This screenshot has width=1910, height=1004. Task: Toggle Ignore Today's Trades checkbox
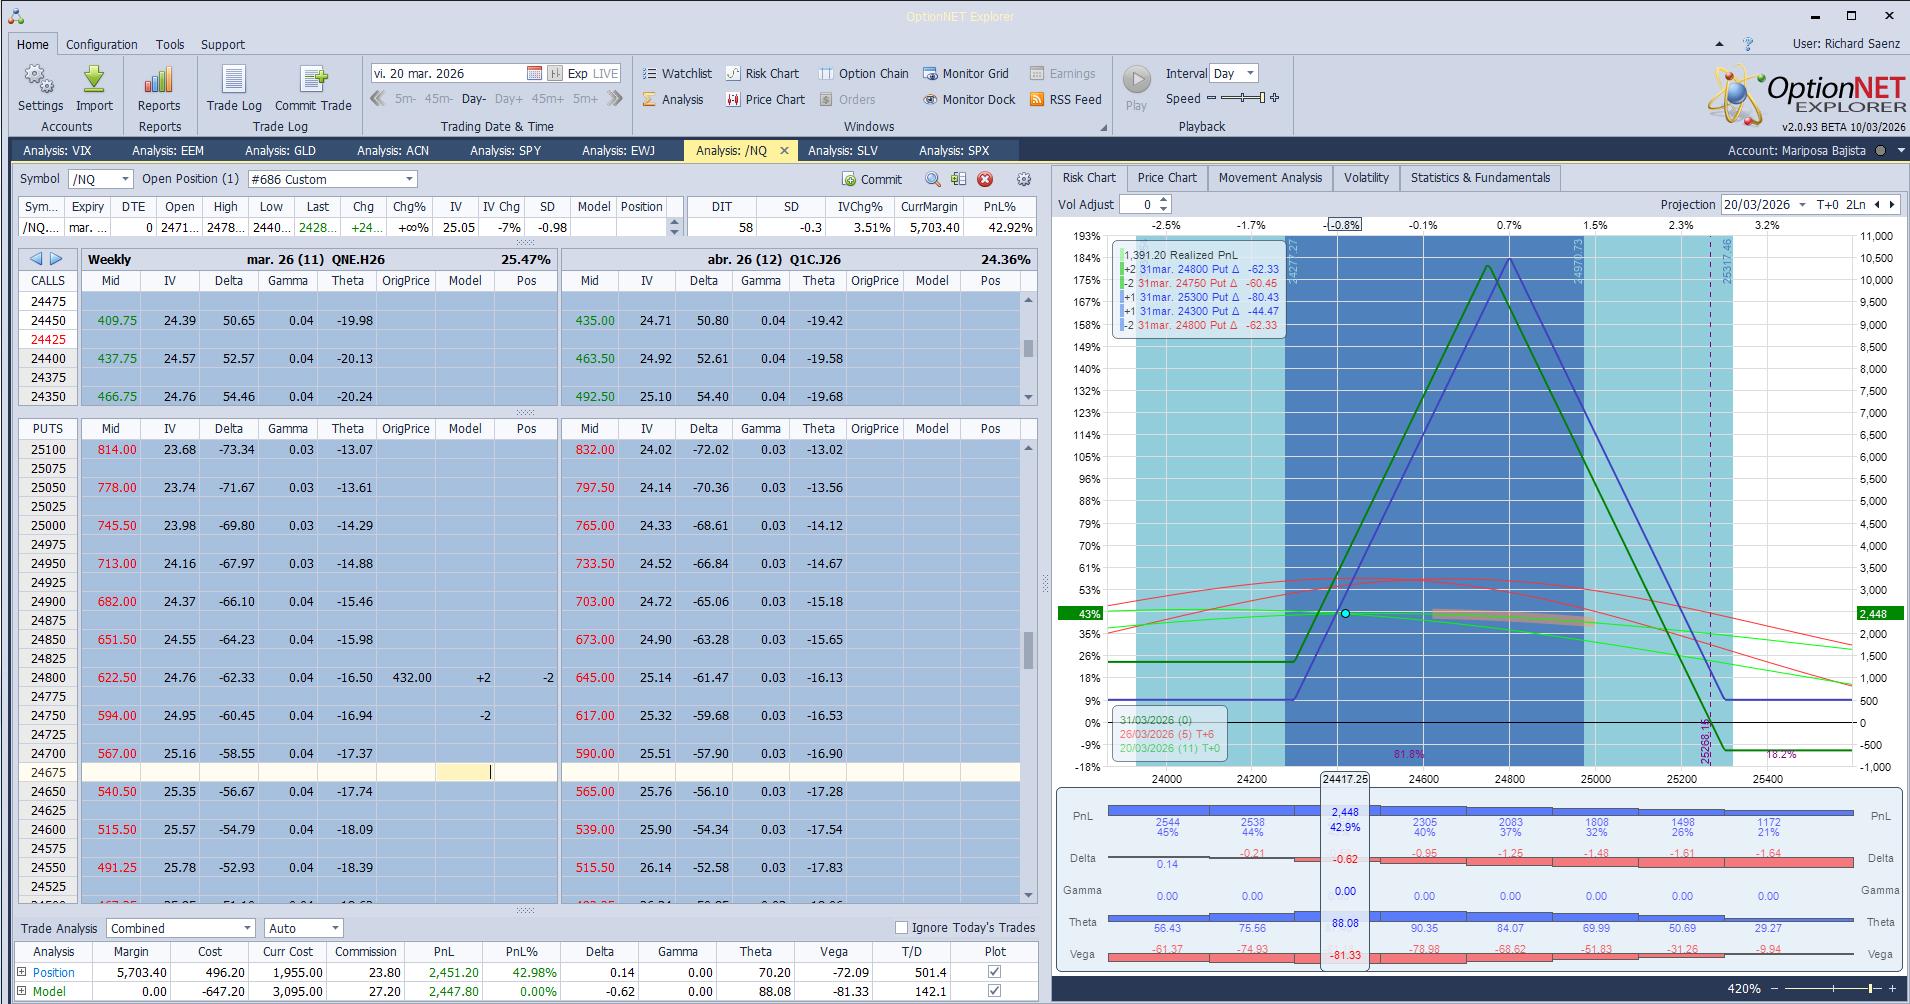[901, 927]
